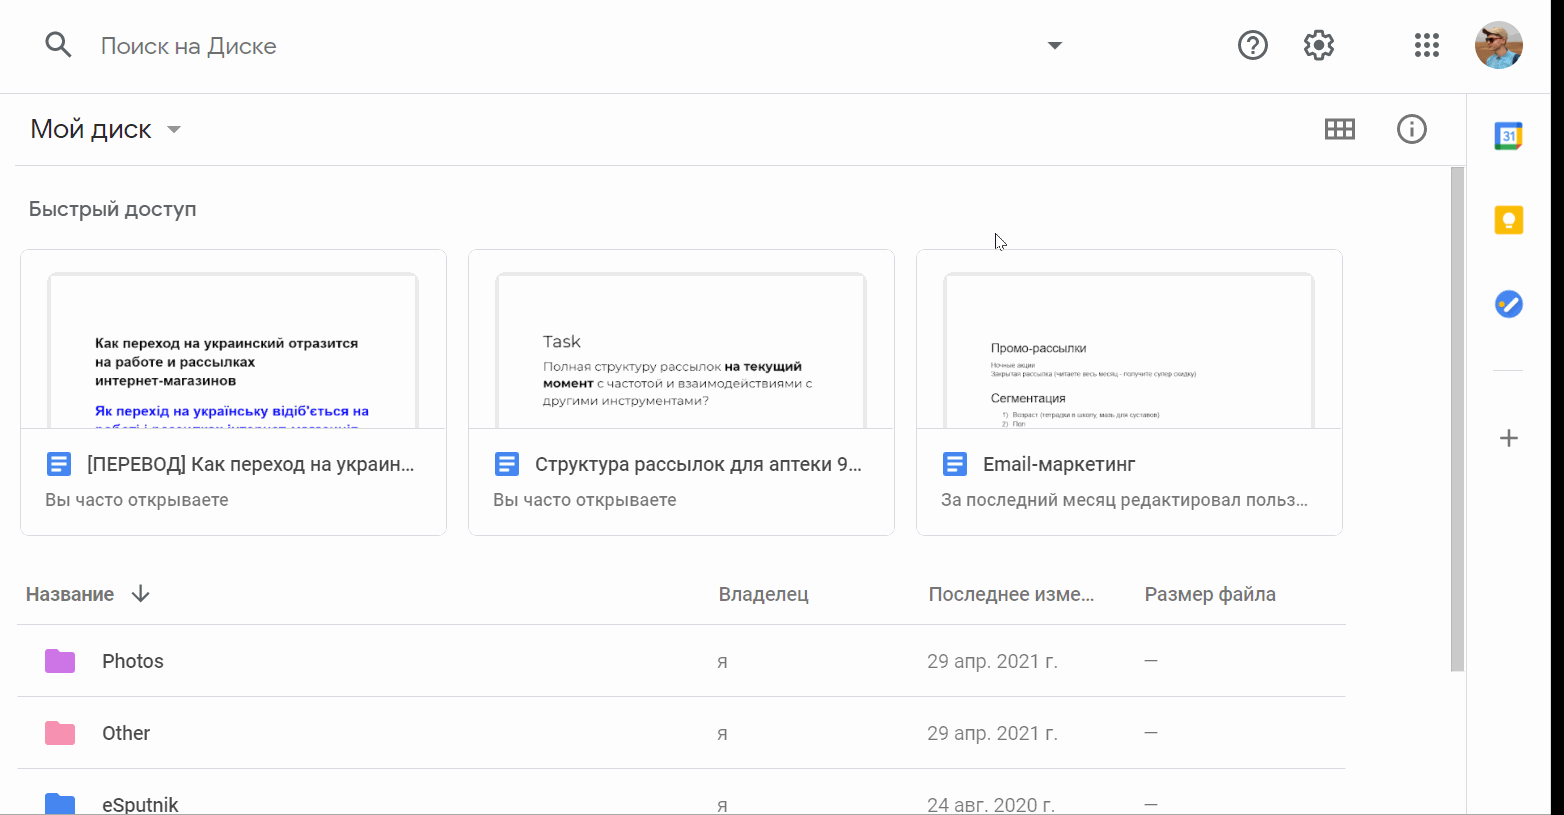Image resolution: width=1564 pixels, height=815 pixels.
Task: Click the search magnifier icon
Action: click(59, 45)
